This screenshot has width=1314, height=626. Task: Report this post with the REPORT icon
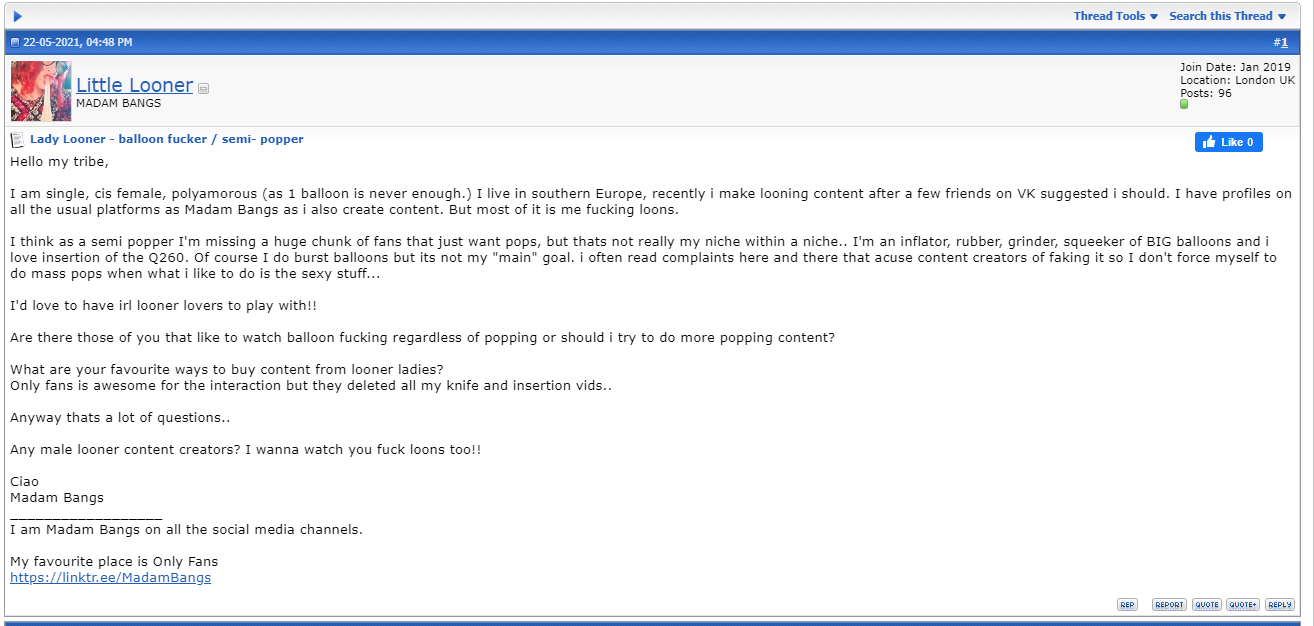point(1169,604)
